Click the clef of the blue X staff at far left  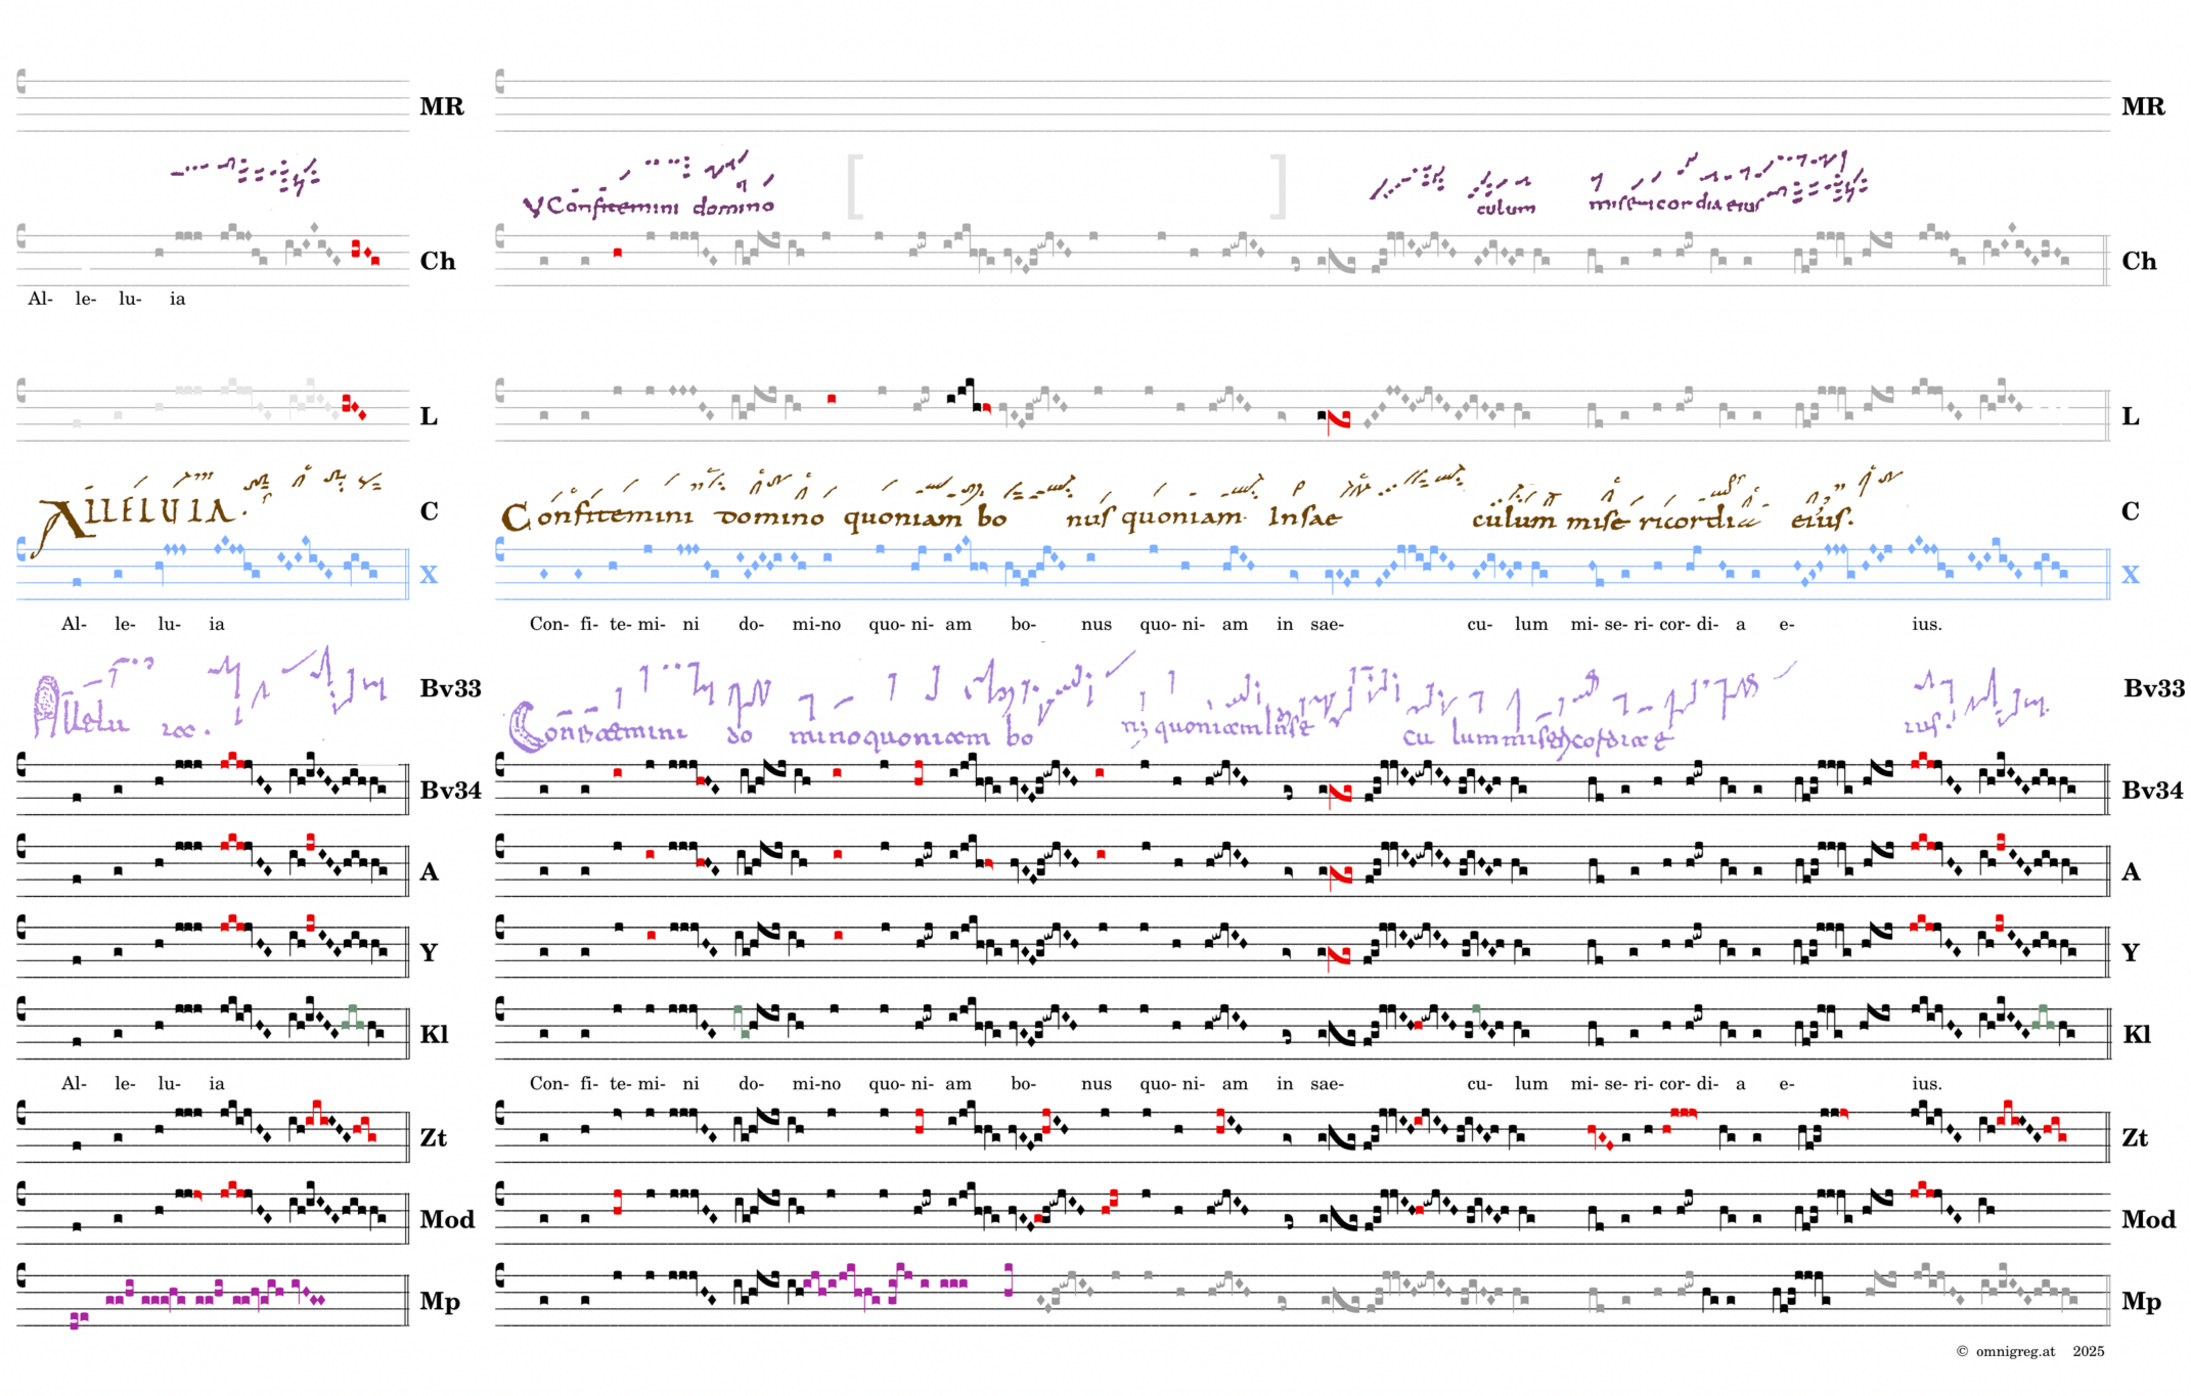point(22,550)
